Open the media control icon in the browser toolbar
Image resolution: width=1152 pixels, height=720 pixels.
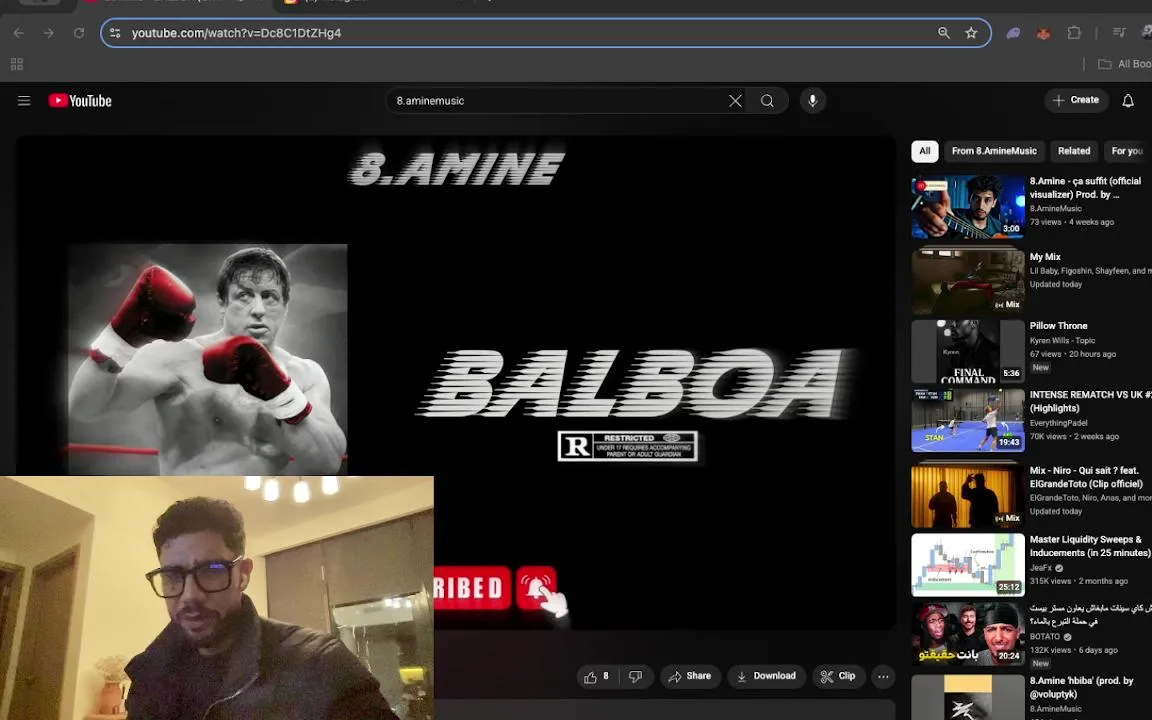1119,32
